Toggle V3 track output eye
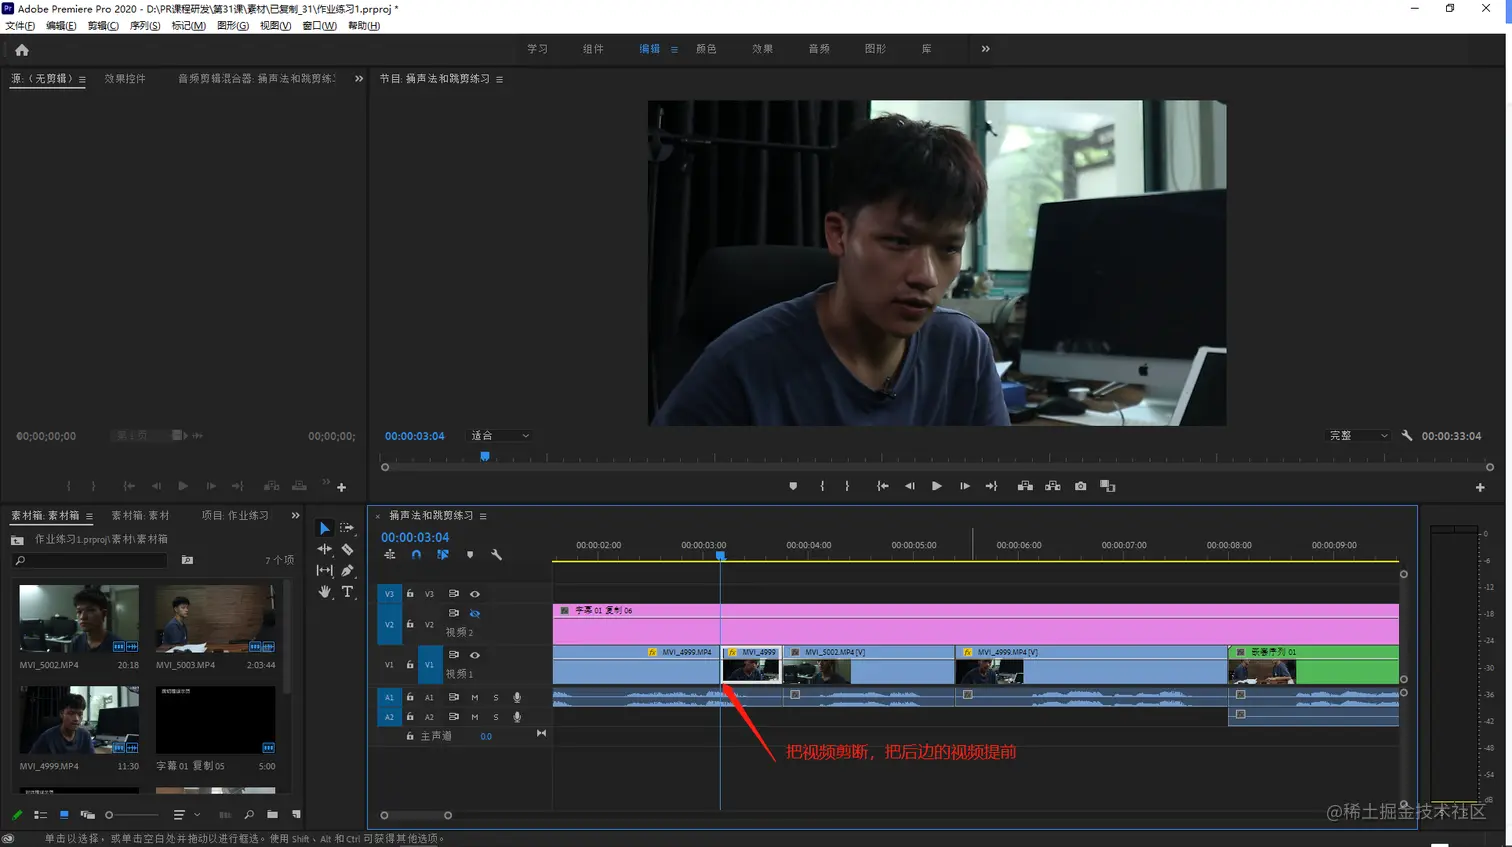The width and height of the screenshot is (1512, 847). pos(475,594)
